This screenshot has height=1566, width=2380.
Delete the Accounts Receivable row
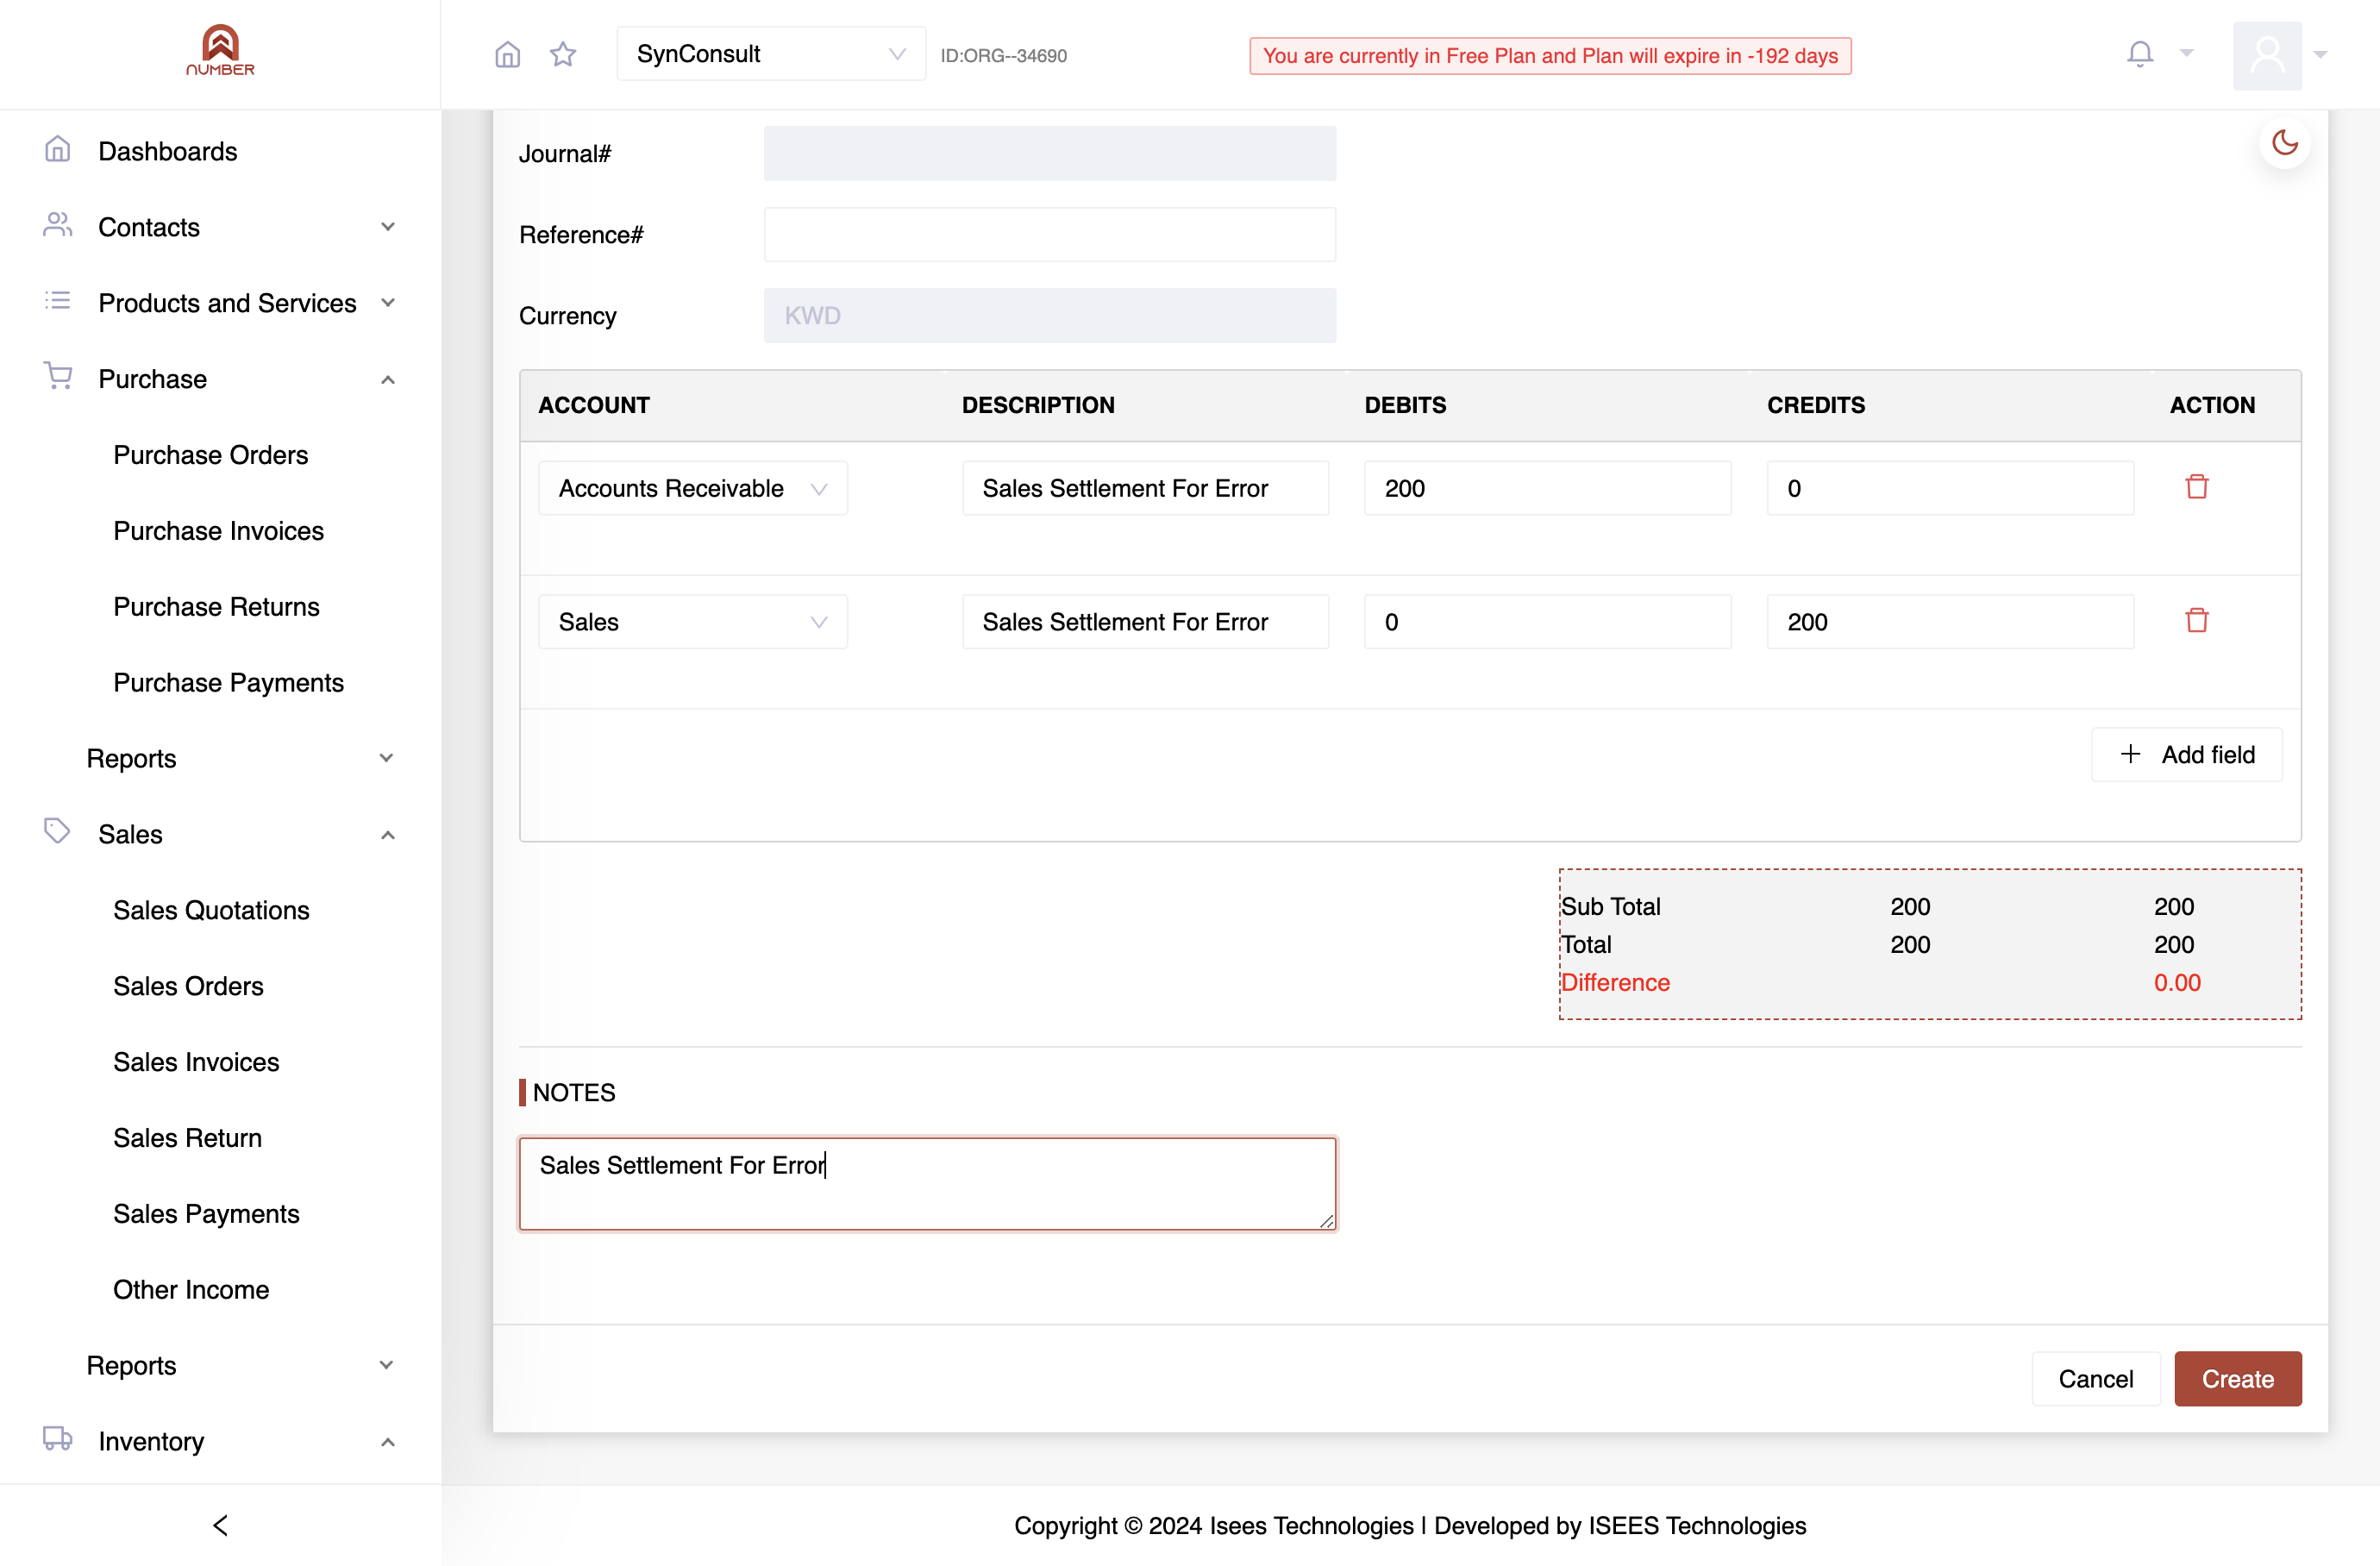(2197, 487)
